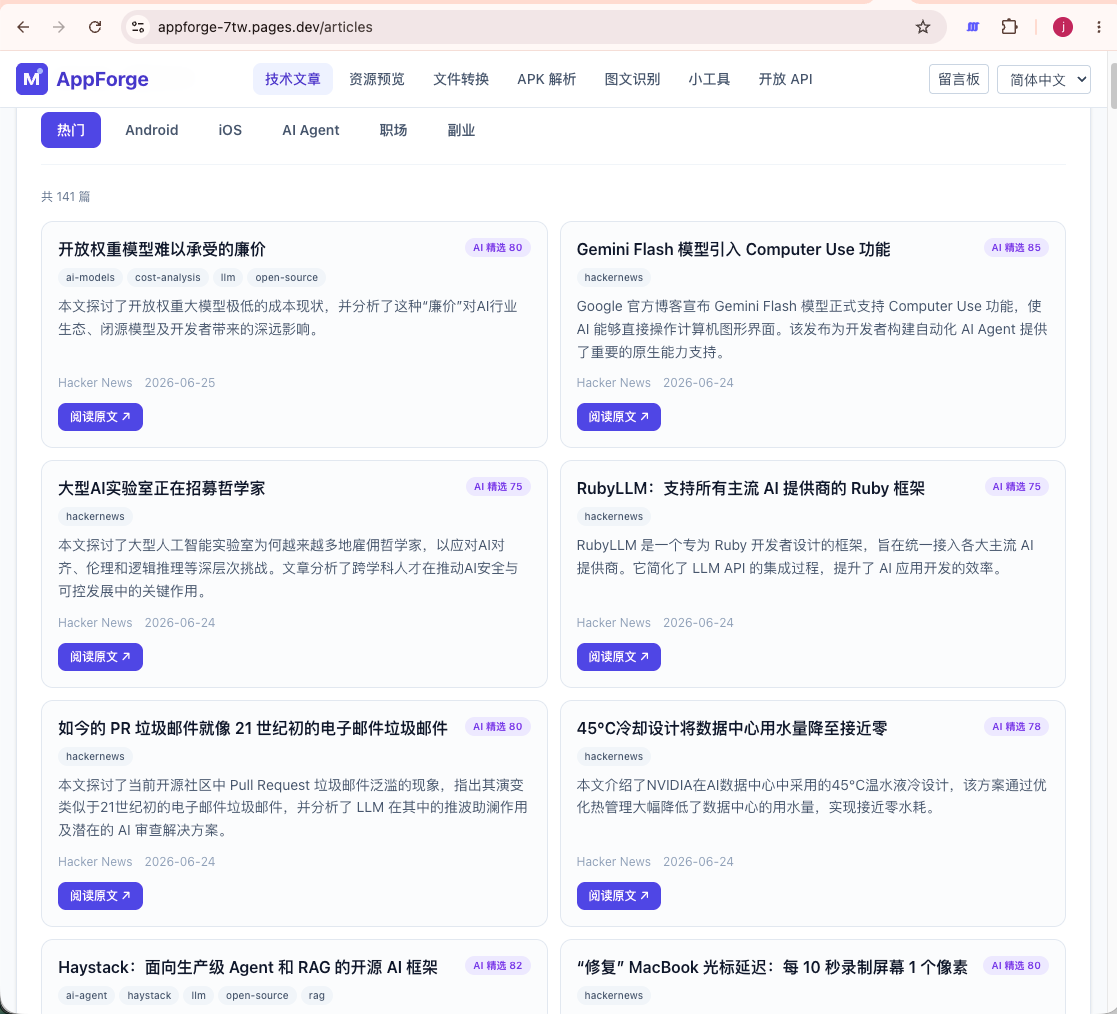Image resolution: width=1117 pixels, height=1014 pixels.
Task: Open the 开放 API nav item
Action: pos(785,79)
